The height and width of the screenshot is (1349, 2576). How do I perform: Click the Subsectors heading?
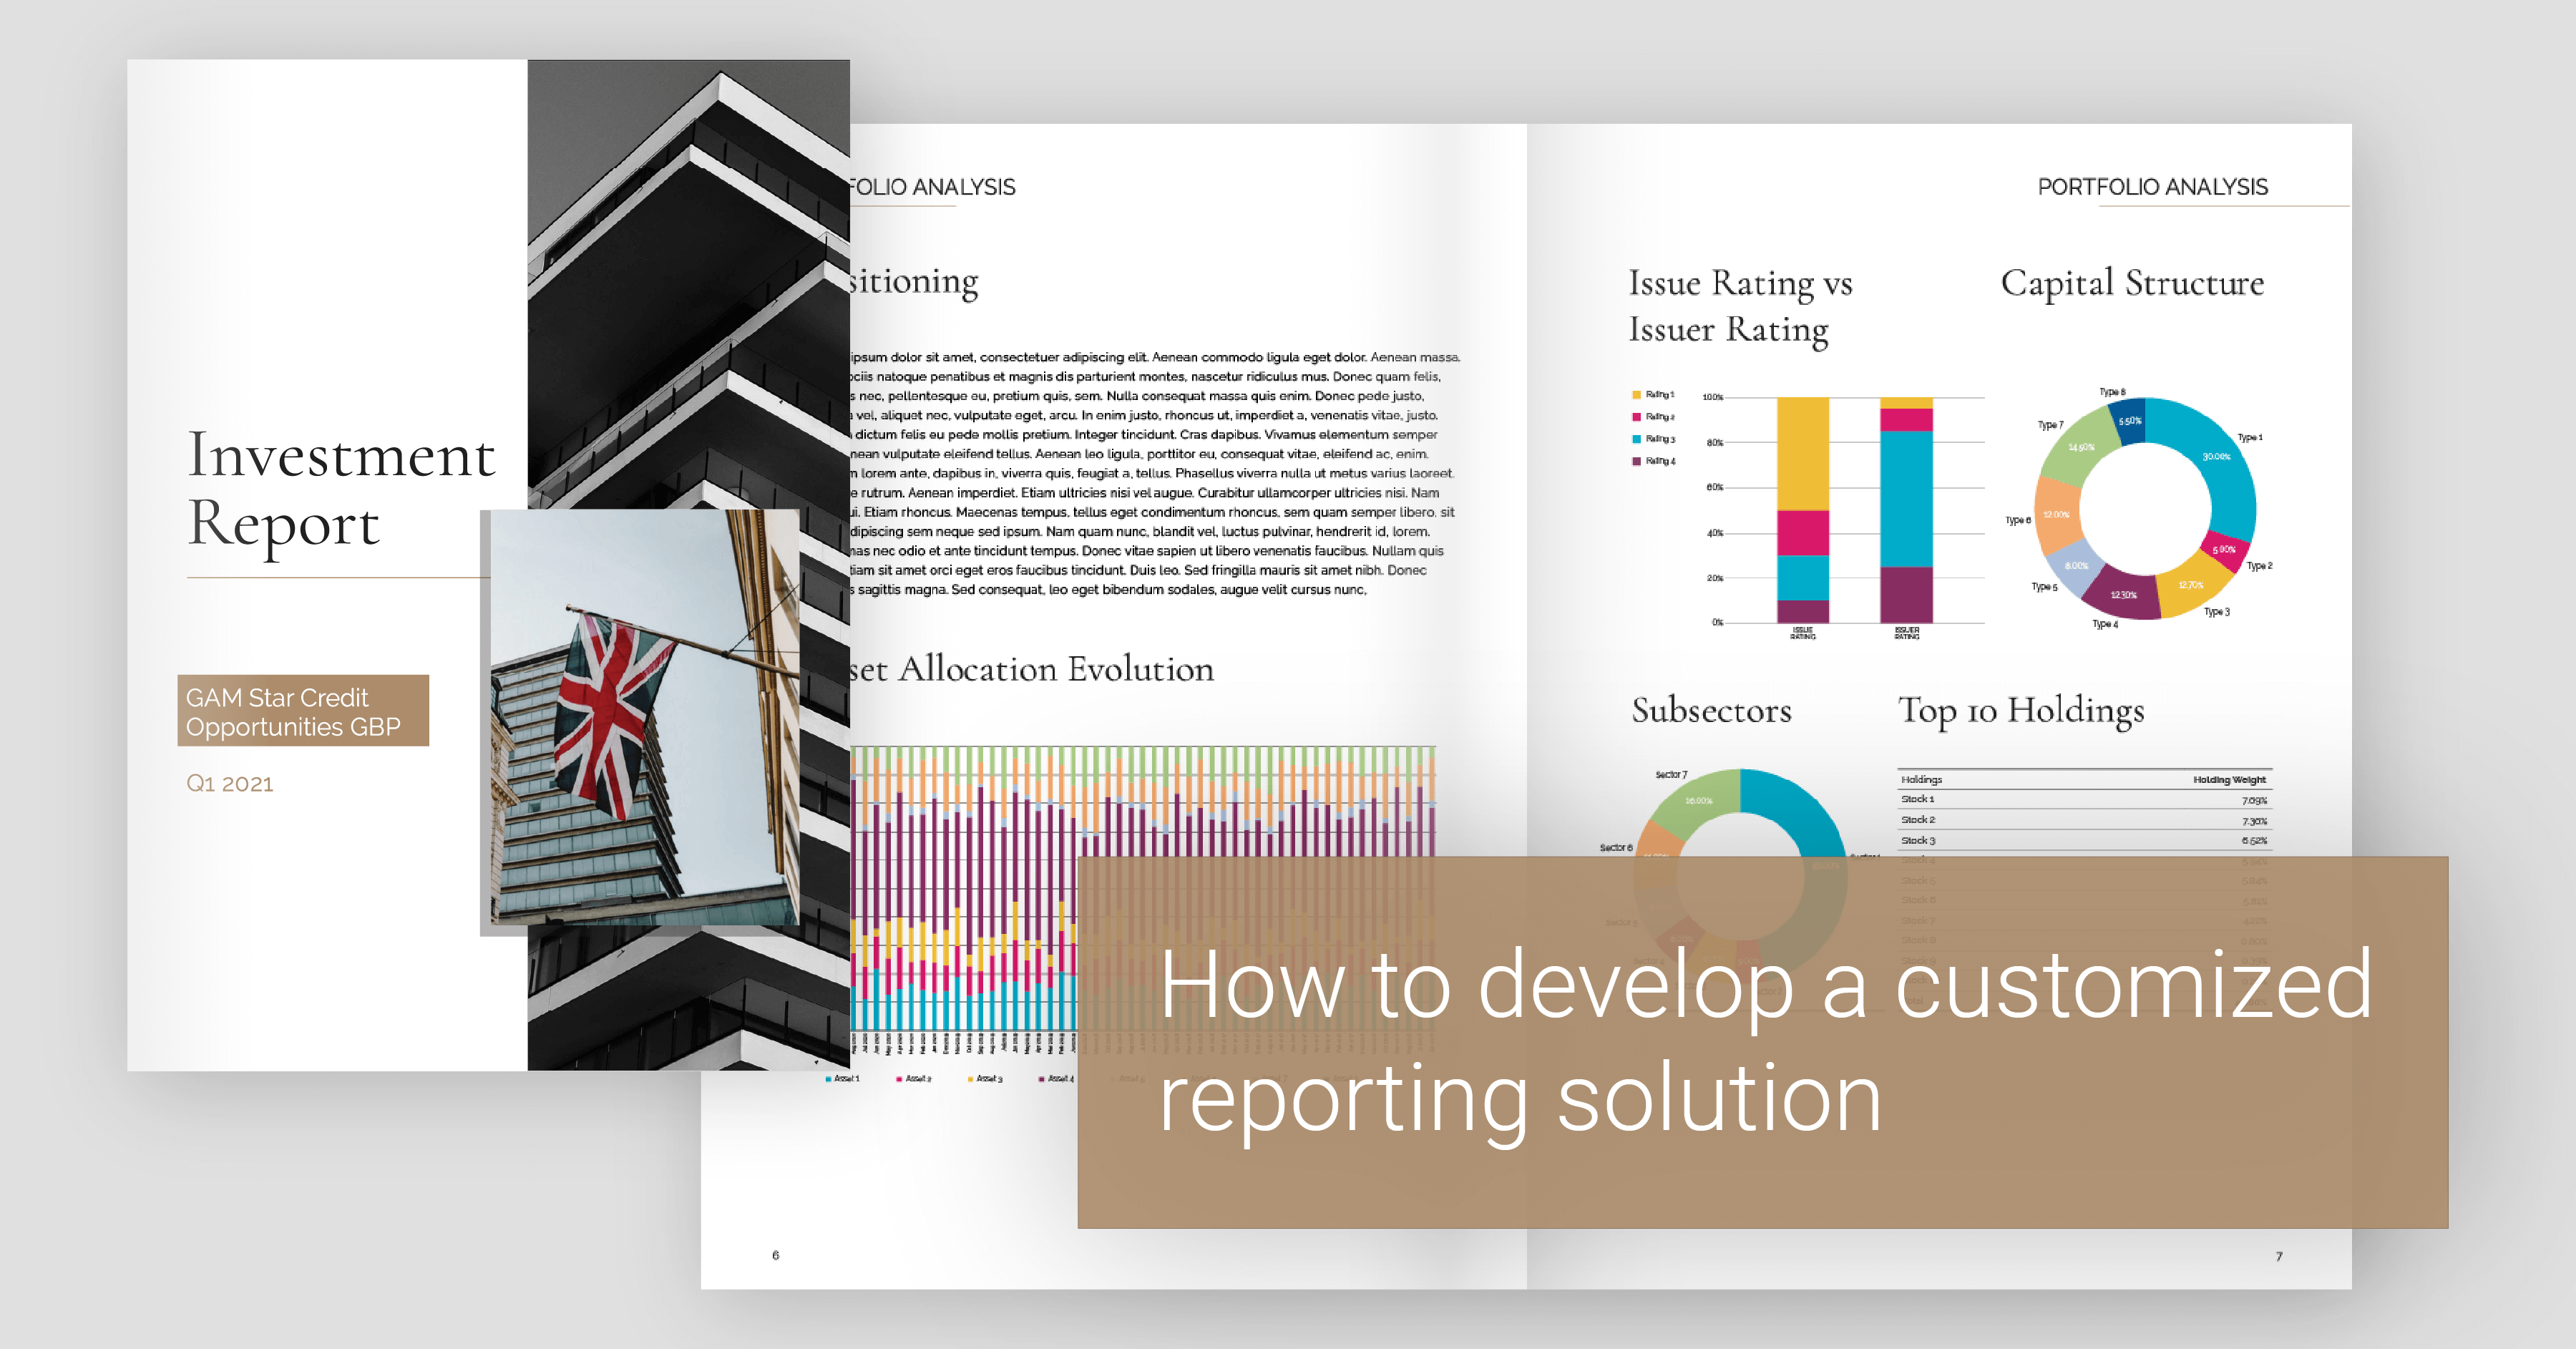coord(1711,710)
